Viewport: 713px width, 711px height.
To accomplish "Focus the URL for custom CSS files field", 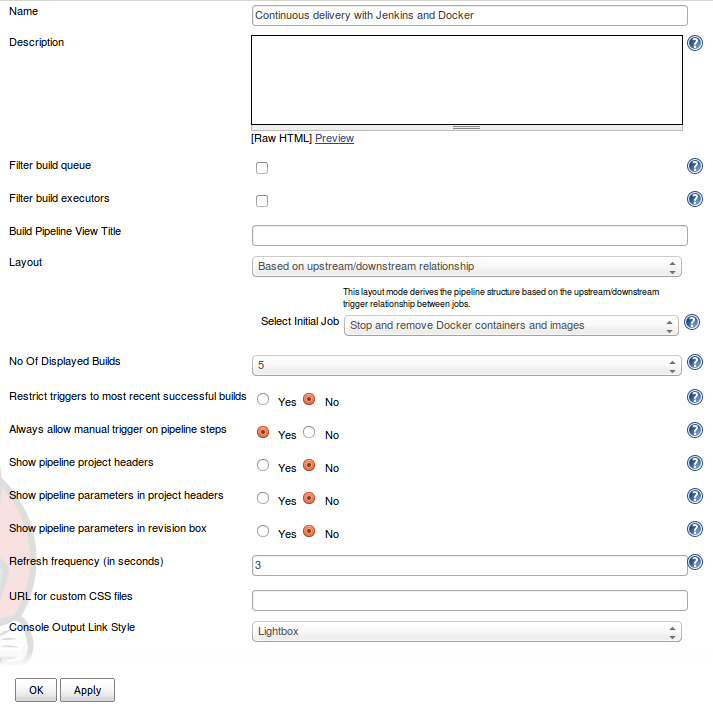I will pyautogui.click(x=470, y=601).
